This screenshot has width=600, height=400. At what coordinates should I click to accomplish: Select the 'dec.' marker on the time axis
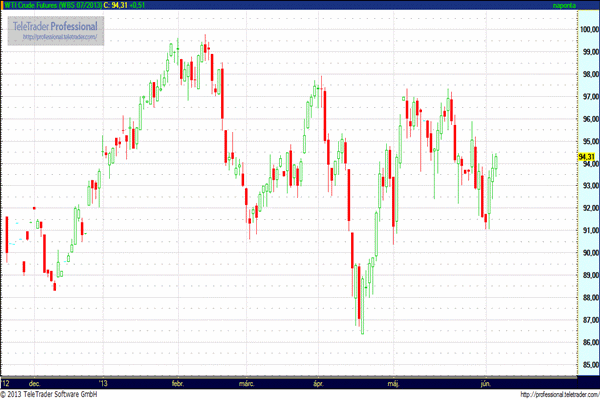pyautogui.click(x=35, y=383)
